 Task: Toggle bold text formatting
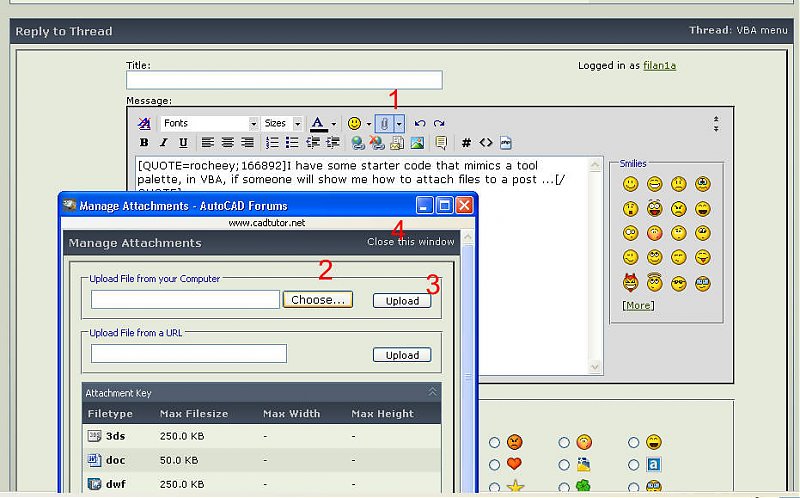(x=146, y=143)
